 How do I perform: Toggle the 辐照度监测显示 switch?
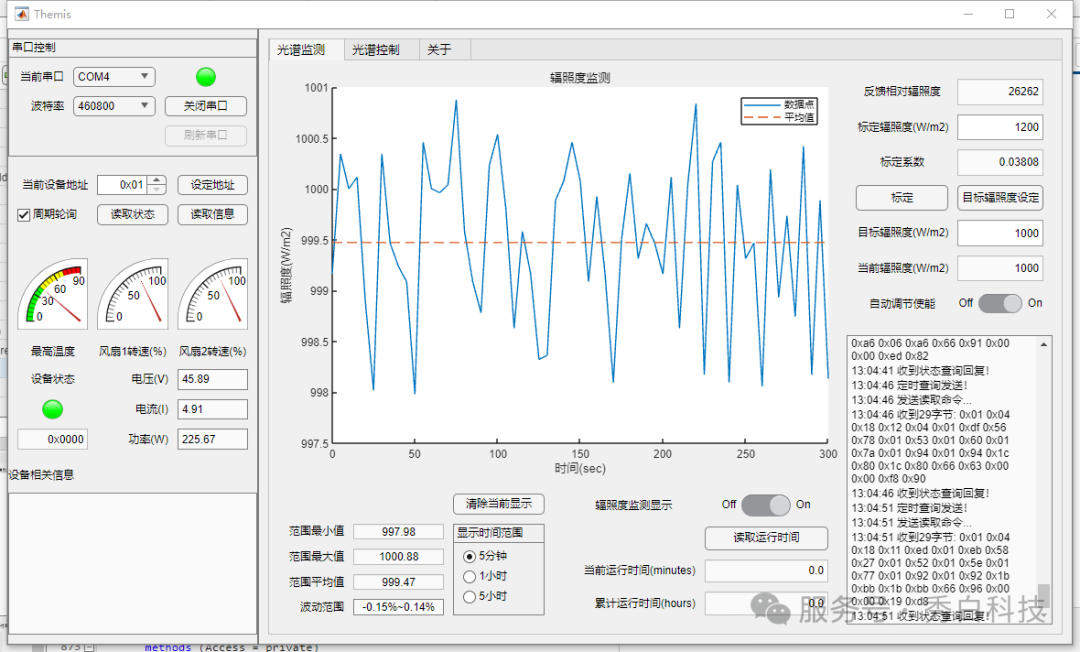765,505
